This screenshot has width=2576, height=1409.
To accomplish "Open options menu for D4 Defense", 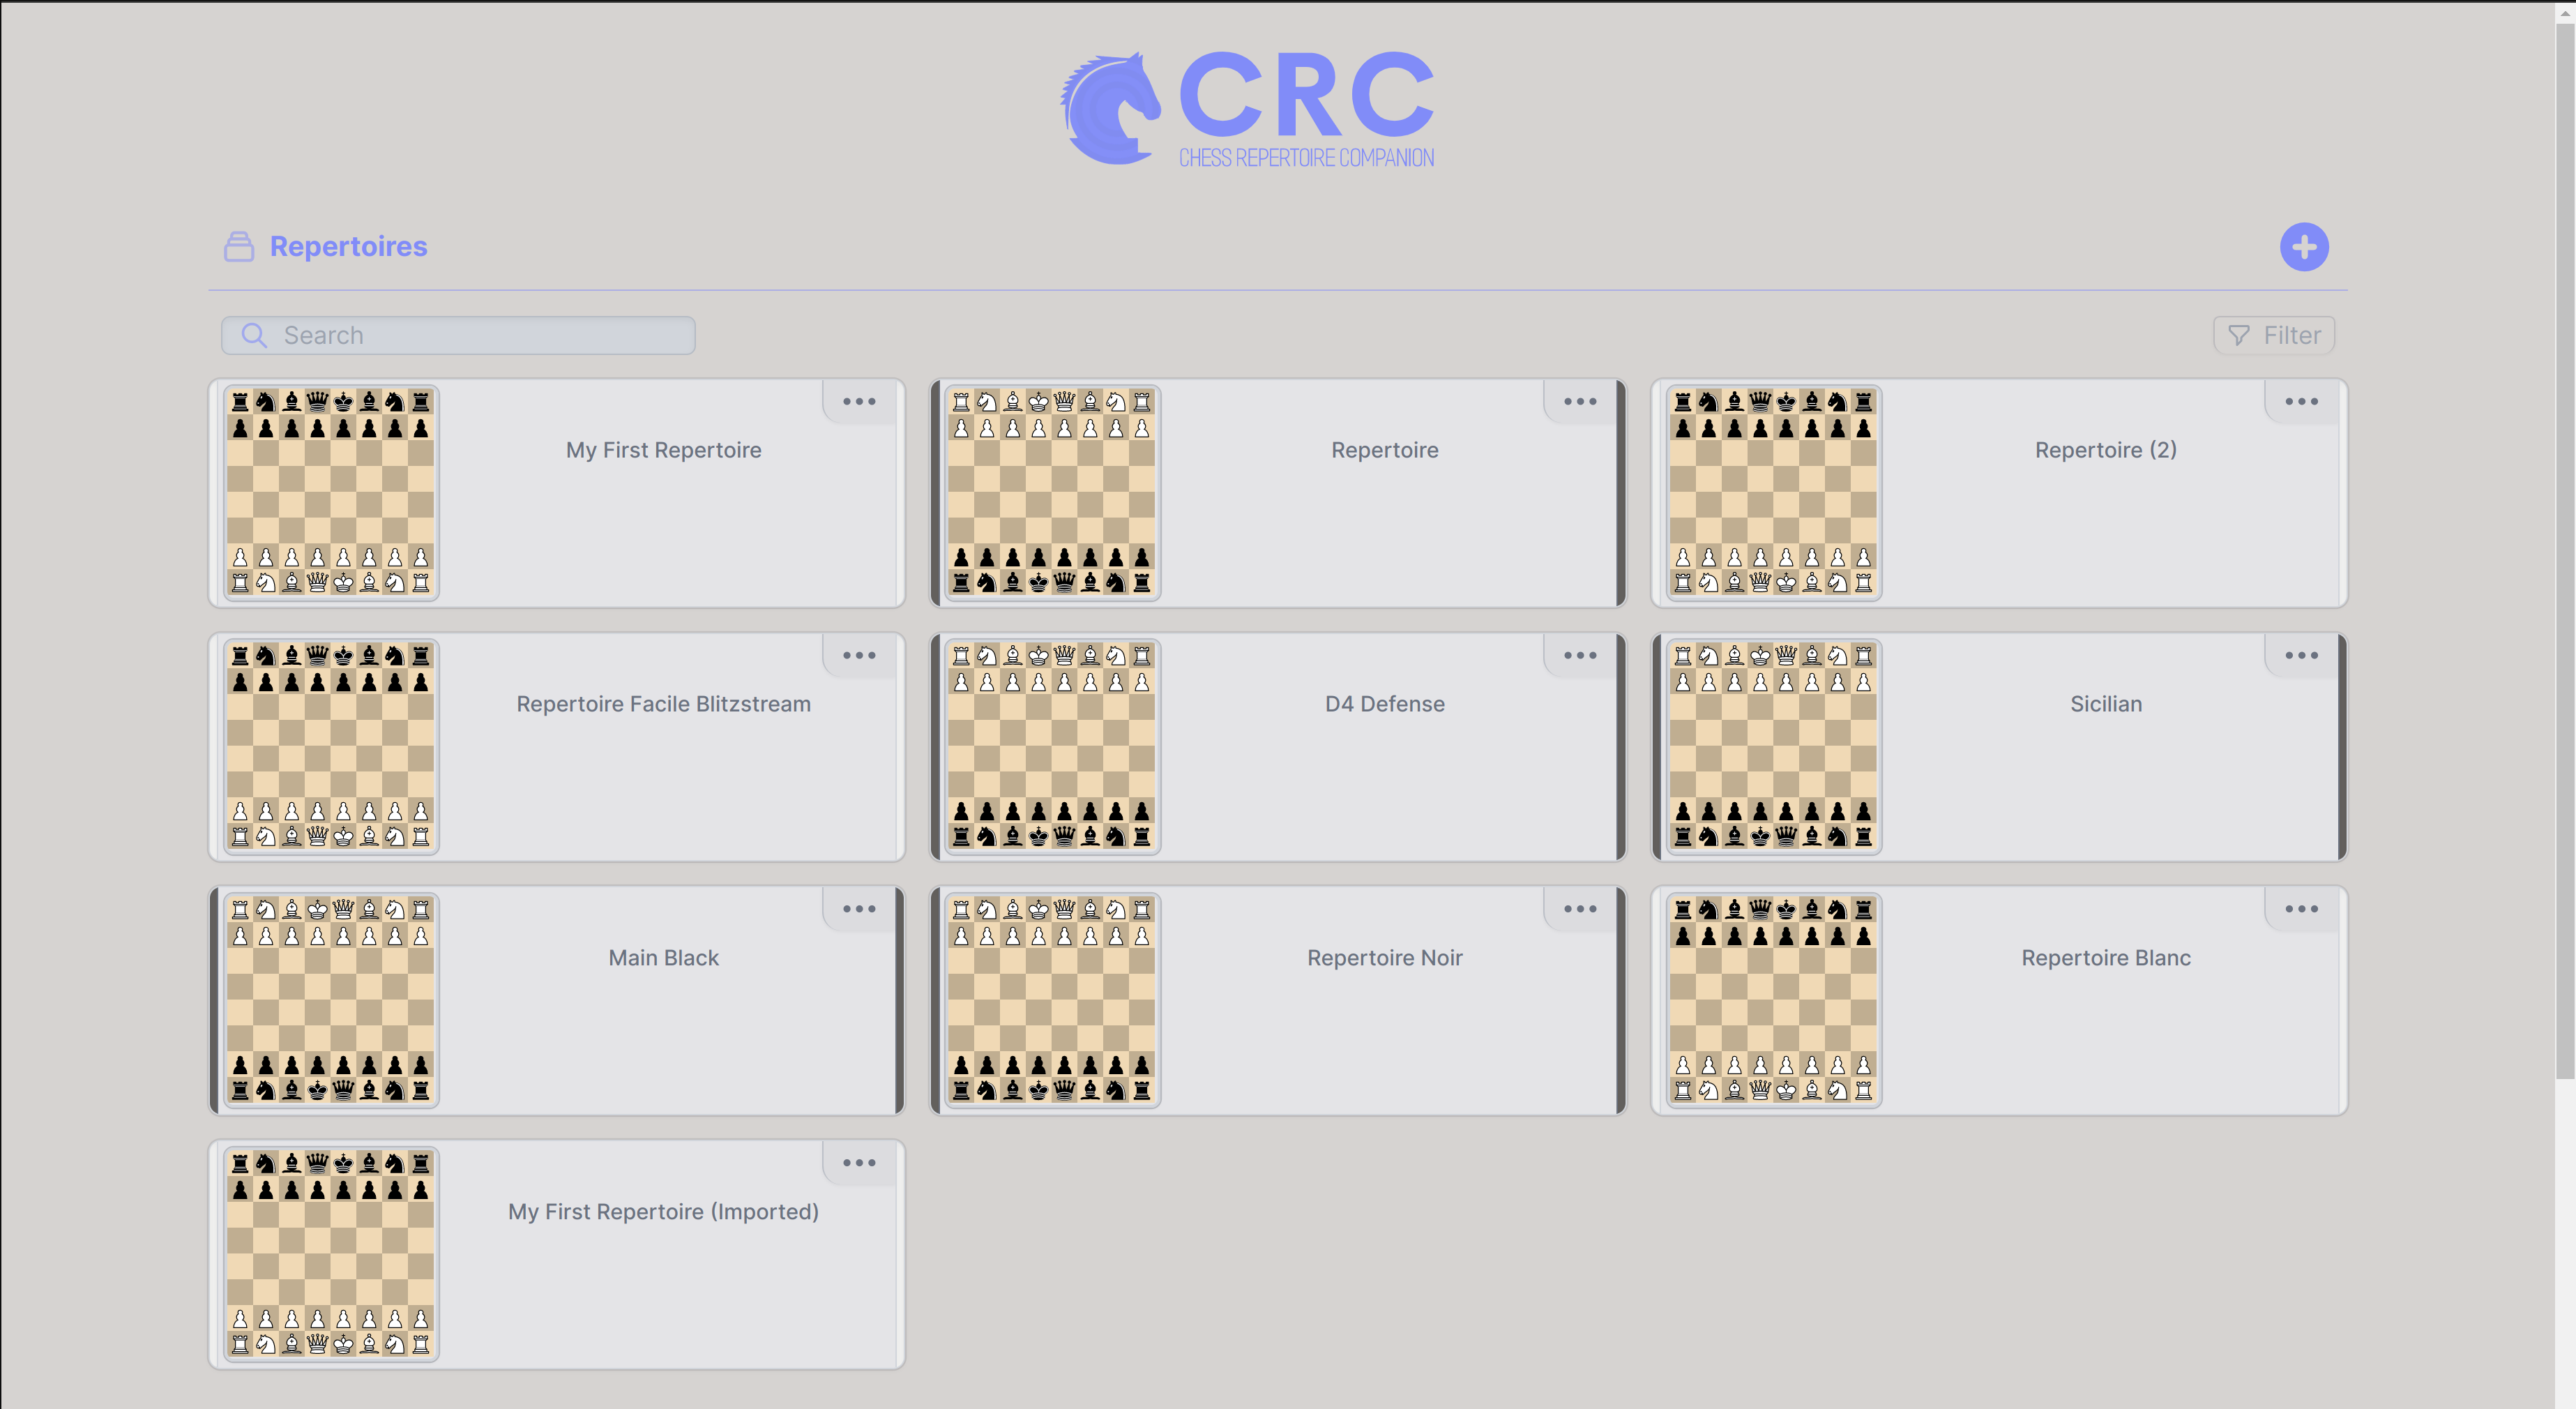I will point(1580,656).
